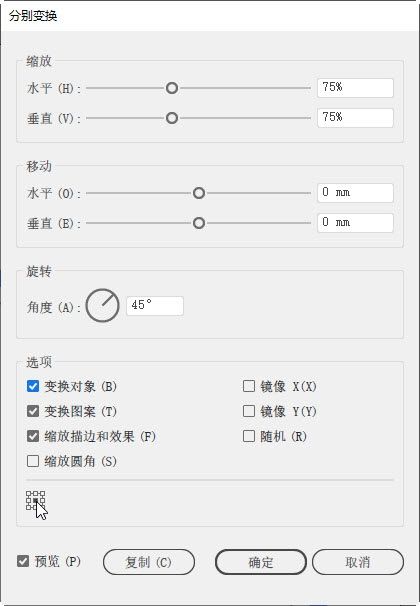Enable the 随机 (R) checkbox
The width and height of the screenshot is (420, 606).
pos(249,436)
